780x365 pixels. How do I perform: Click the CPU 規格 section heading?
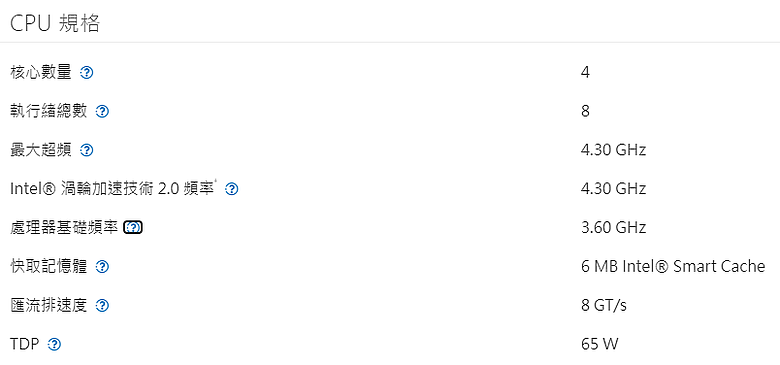click(x=55, y=23)
